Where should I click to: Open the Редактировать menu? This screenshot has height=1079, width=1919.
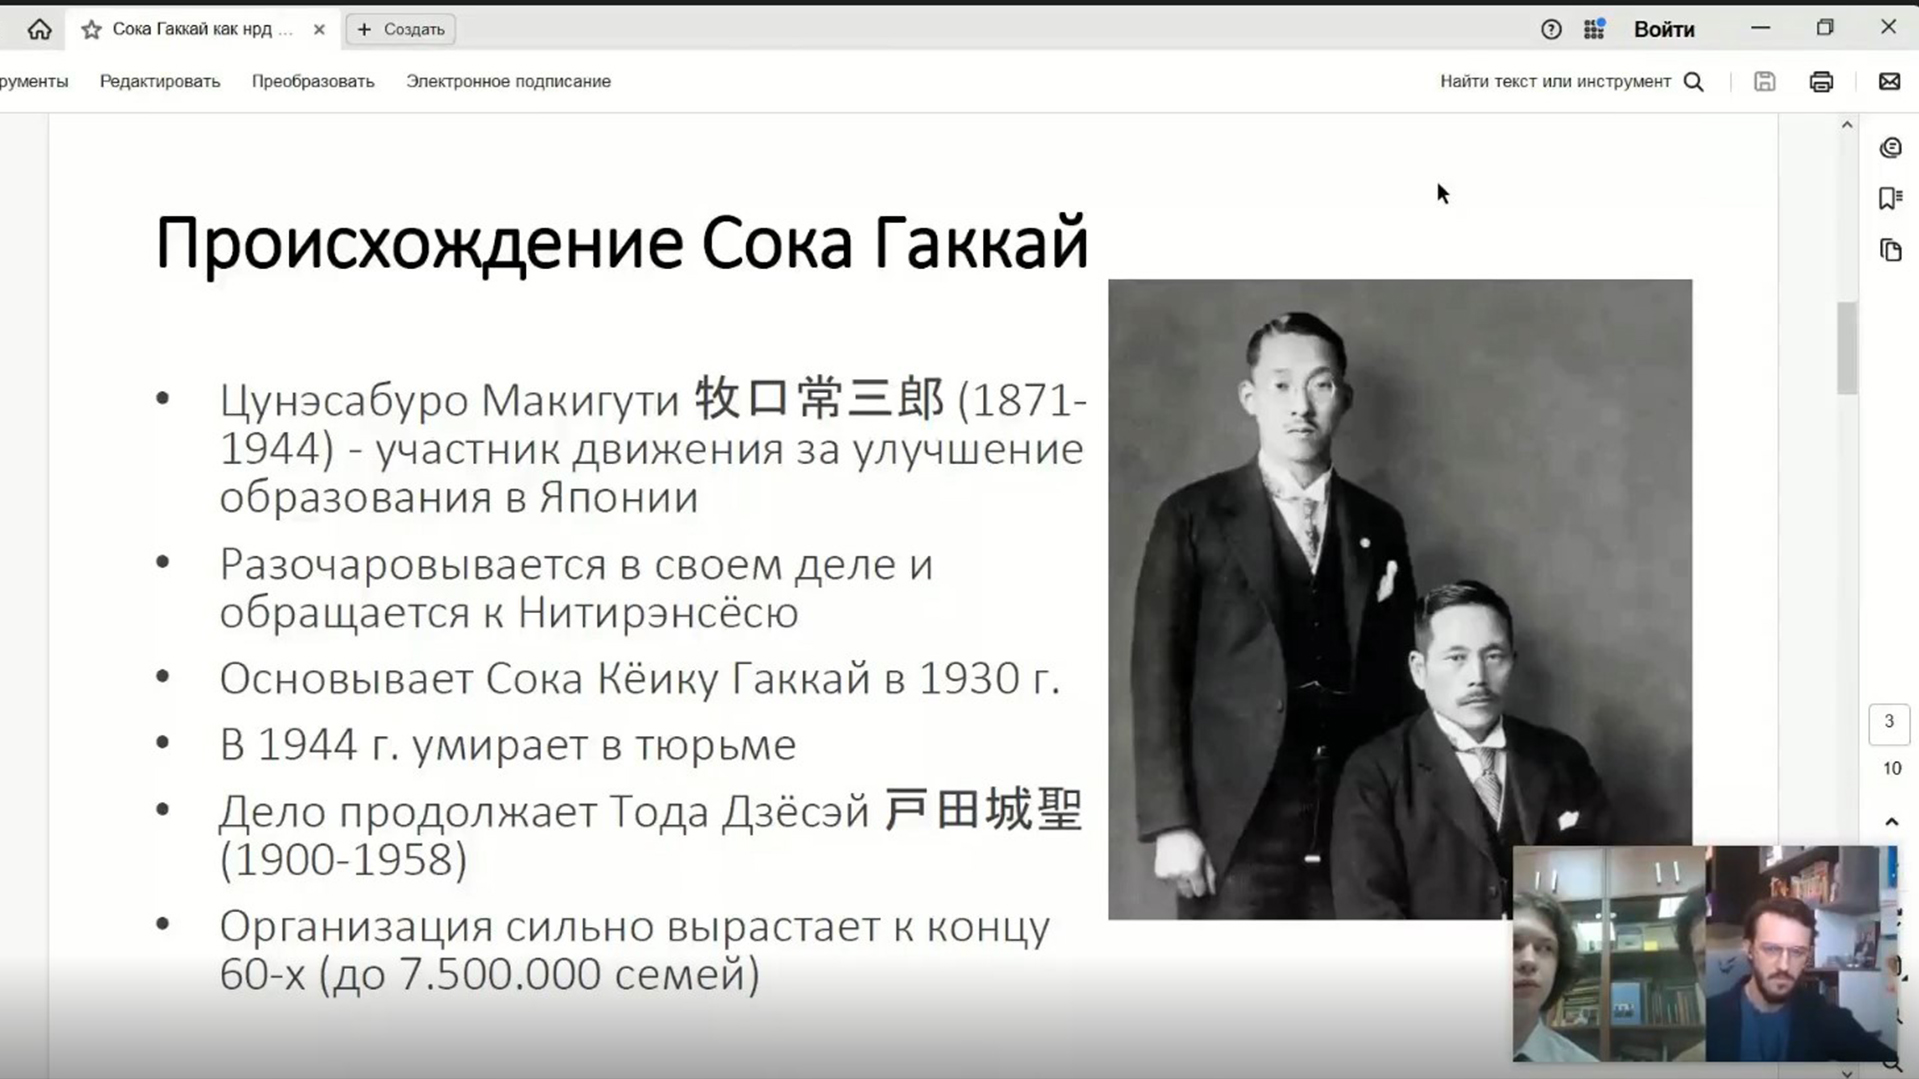[160, 81]
